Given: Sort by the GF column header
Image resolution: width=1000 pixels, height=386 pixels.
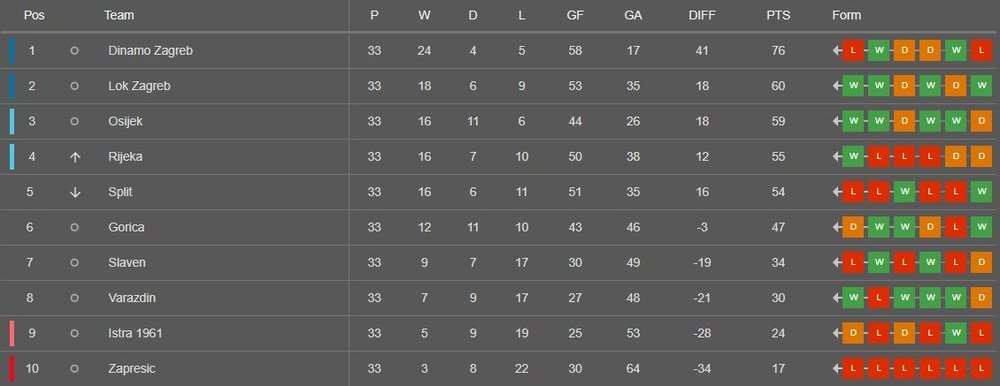Looking at the screenshot, I should [575, 15].
